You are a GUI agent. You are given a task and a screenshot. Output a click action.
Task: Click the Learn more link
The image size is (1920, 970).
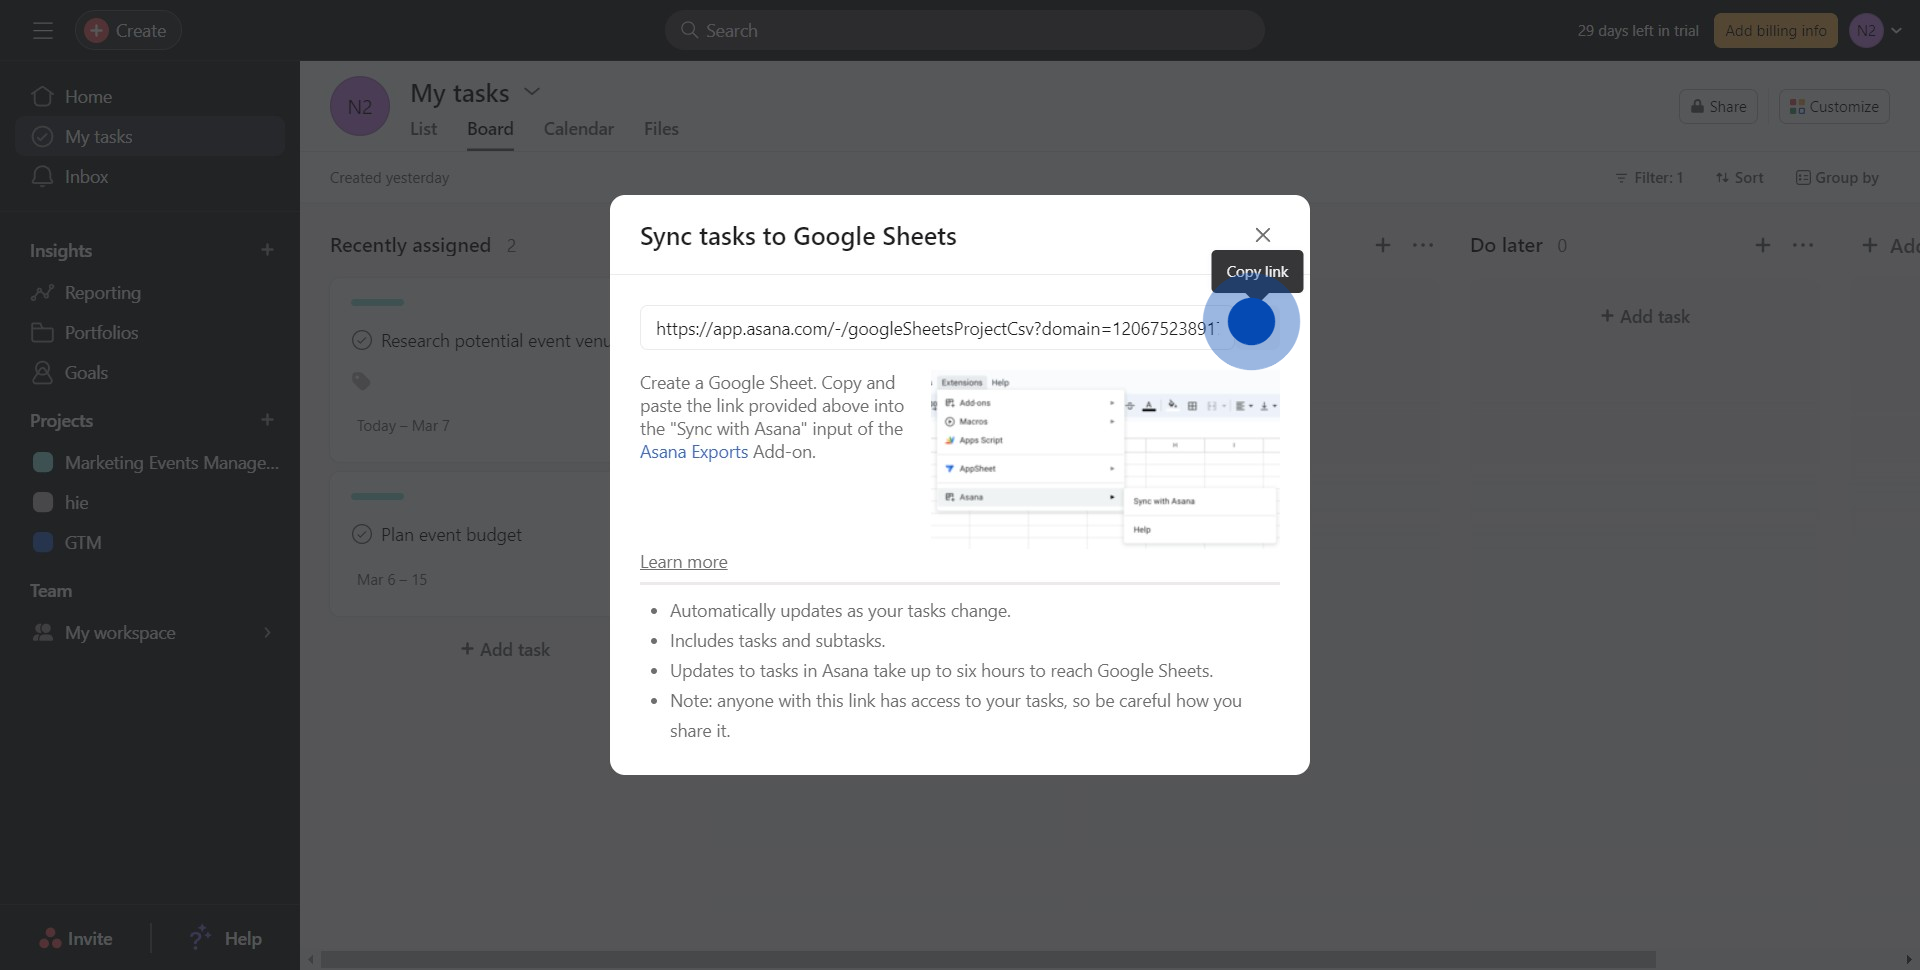683,562
